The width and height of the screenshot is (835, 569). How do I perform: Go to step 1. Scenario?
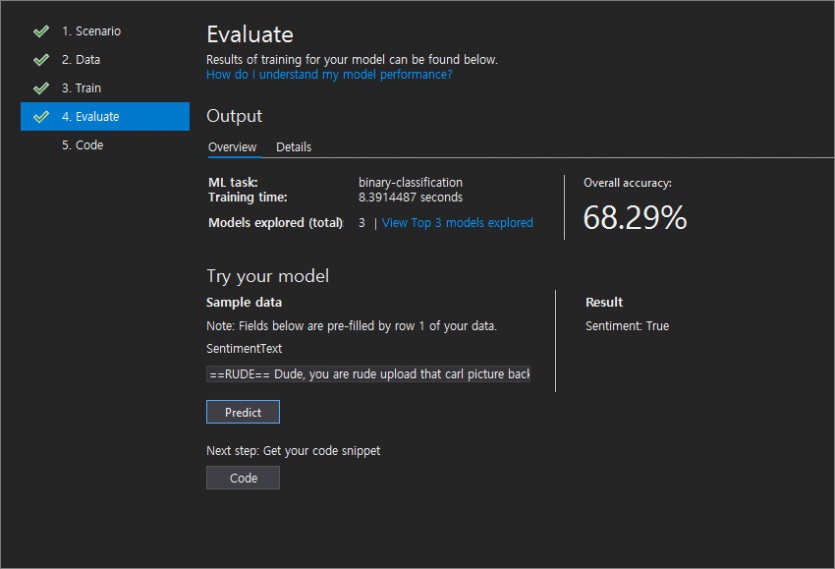pos(91,31)
